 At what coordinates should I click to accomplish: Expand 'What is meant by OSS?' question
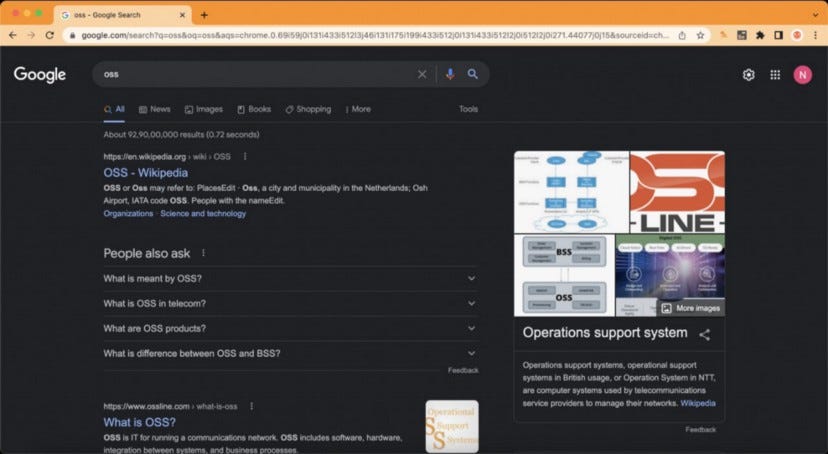(x=290, y=278)
